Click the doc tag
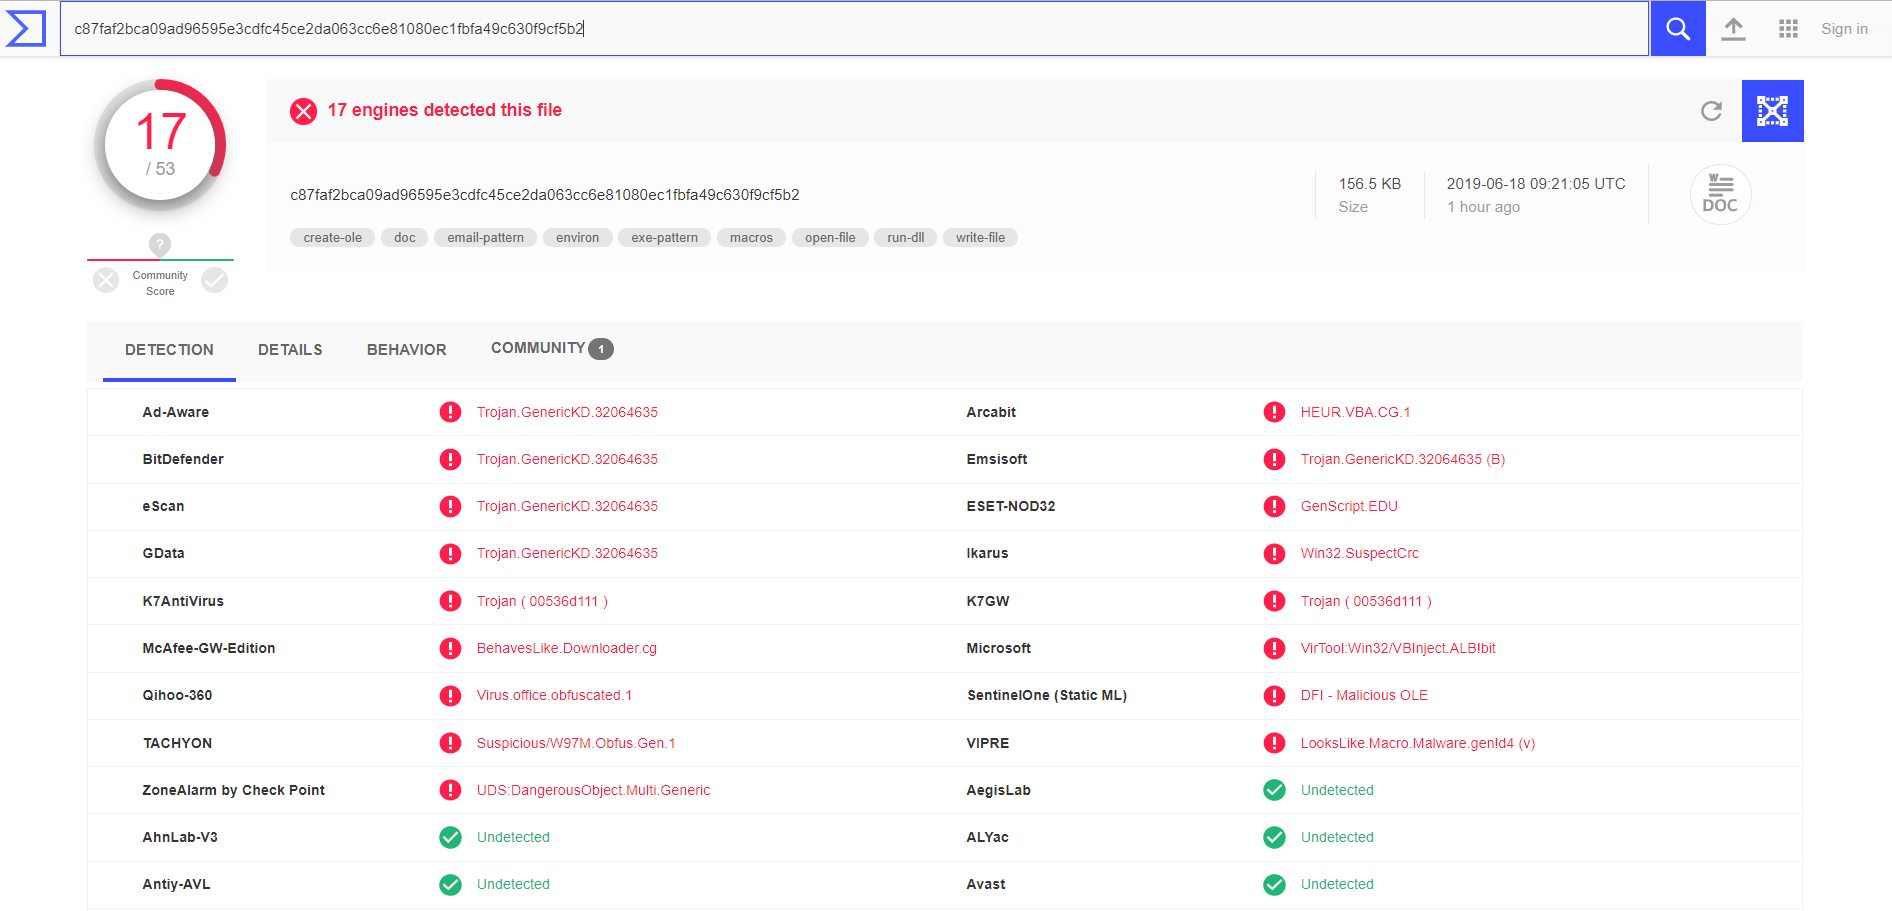 click(x=405, y=238)
